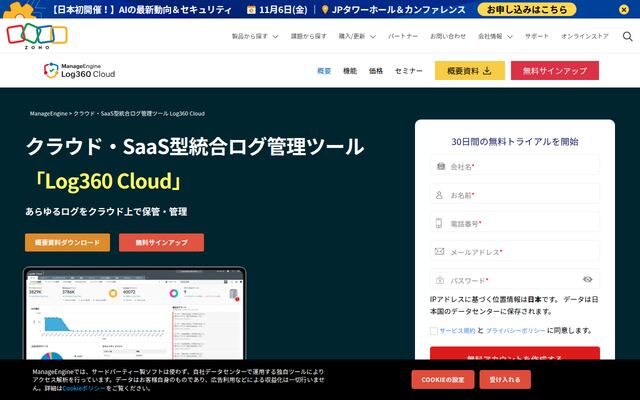The image size is (640, 400).
Task: Click 概要資料ダウンロード orange button
Action: coord(67,242)
